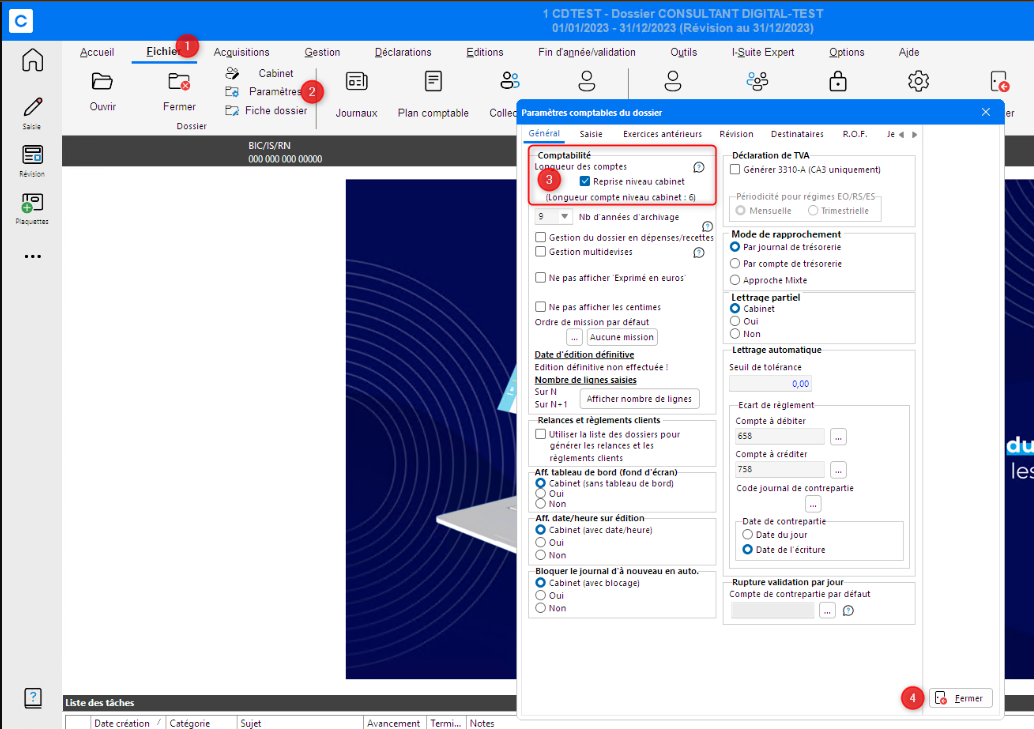
Task: Open the Révision sidebar icon
Action: [32, 156]
